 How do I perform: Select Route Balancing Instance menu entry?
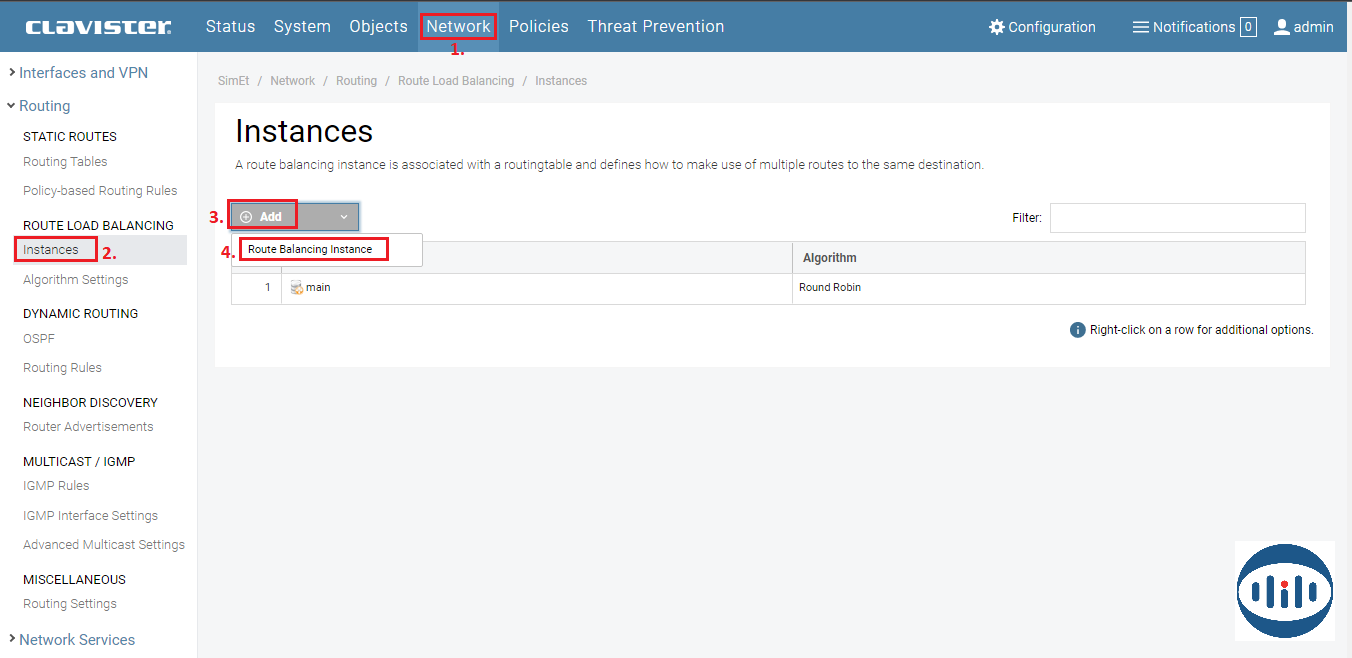pos(311,249)
